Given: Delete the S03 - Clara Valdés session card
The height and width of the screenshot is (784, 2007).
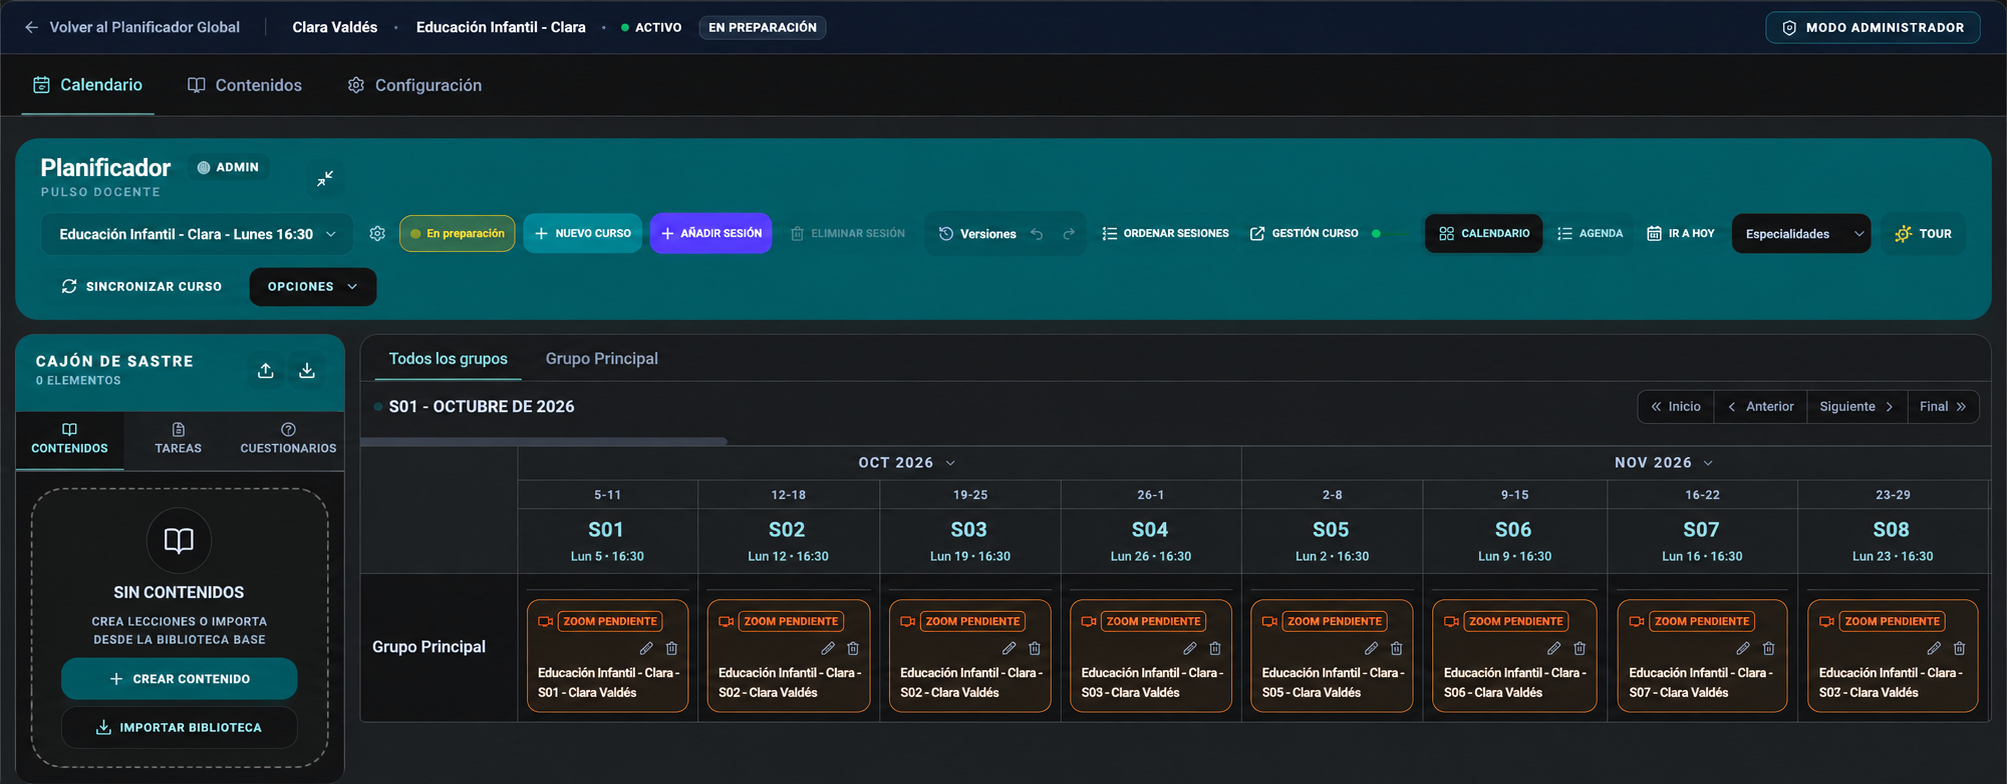Looking at the screenshot, I should pyautogui.click(x=1215, y=648).
